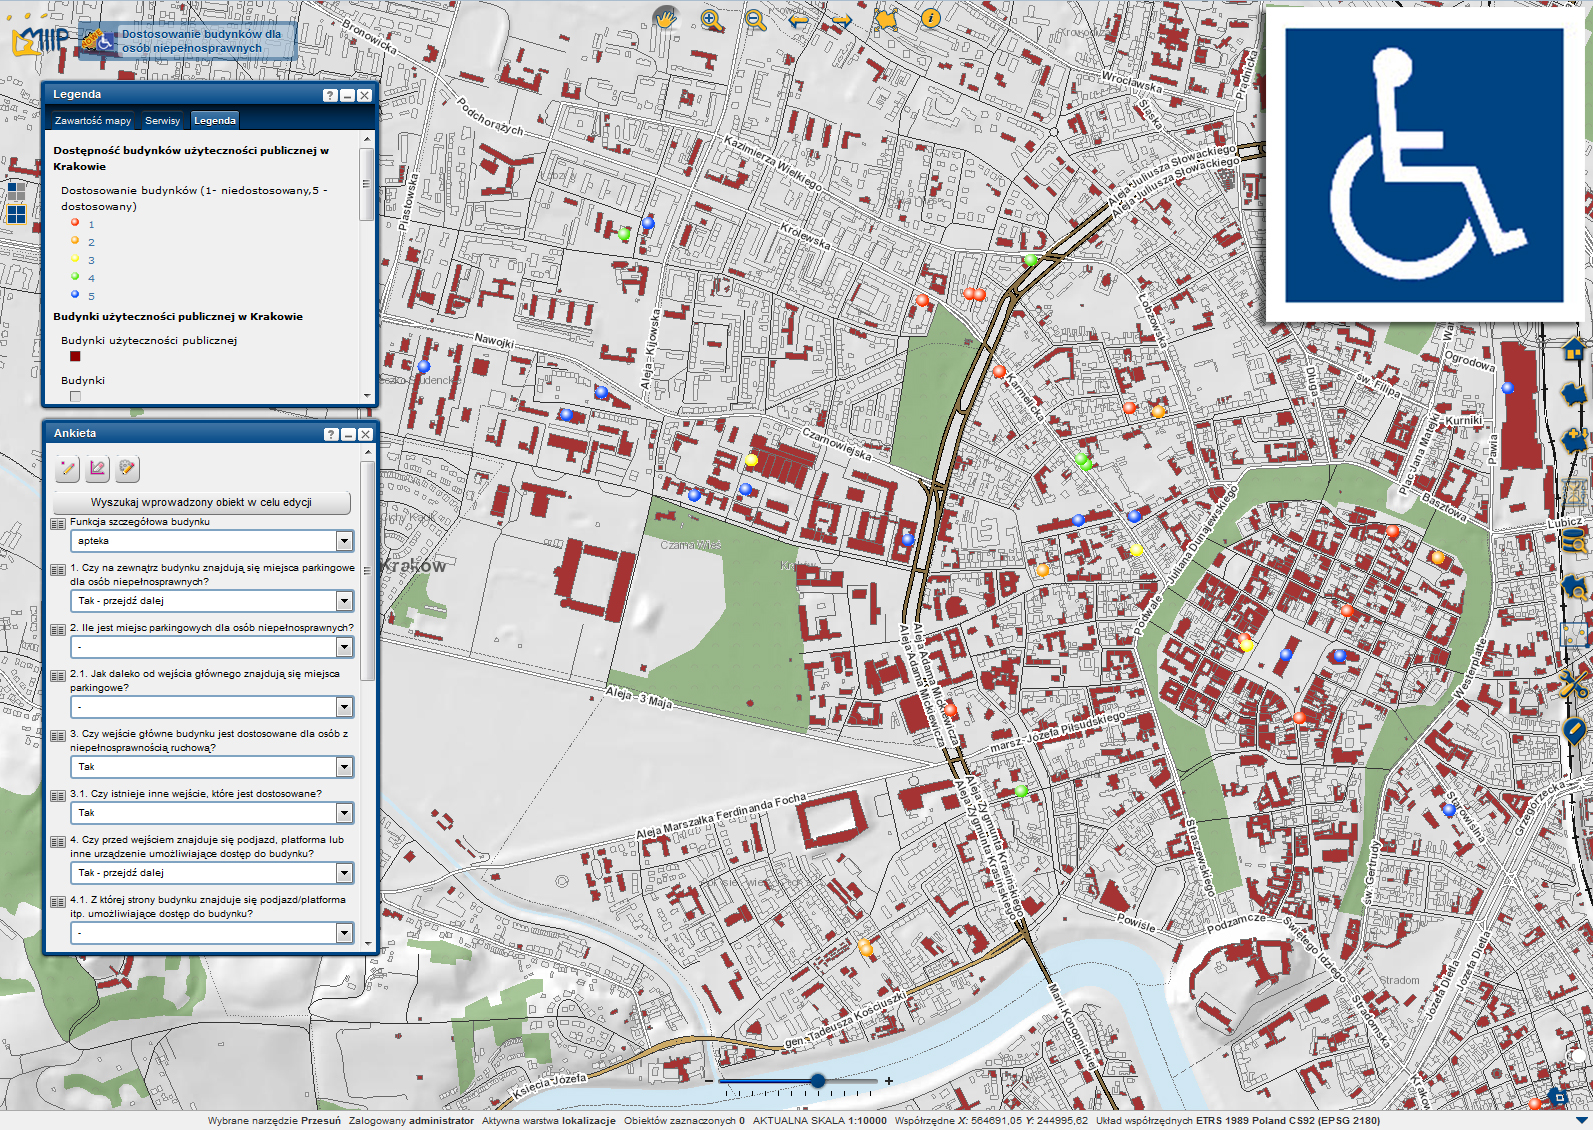Switch to Serwisy tab
The height and width of the screenshot is (1130, 1593).
(163, 120)
